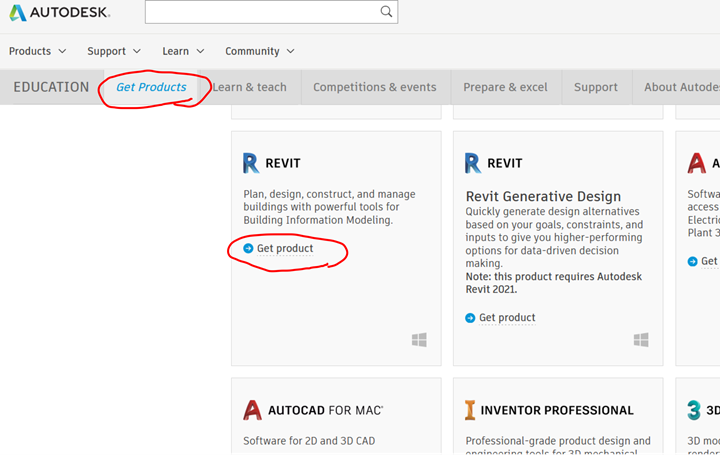Click the AutoCAD for Mac logo icon
The height and width of the screenshot is (456, 720).
point(252,410)
